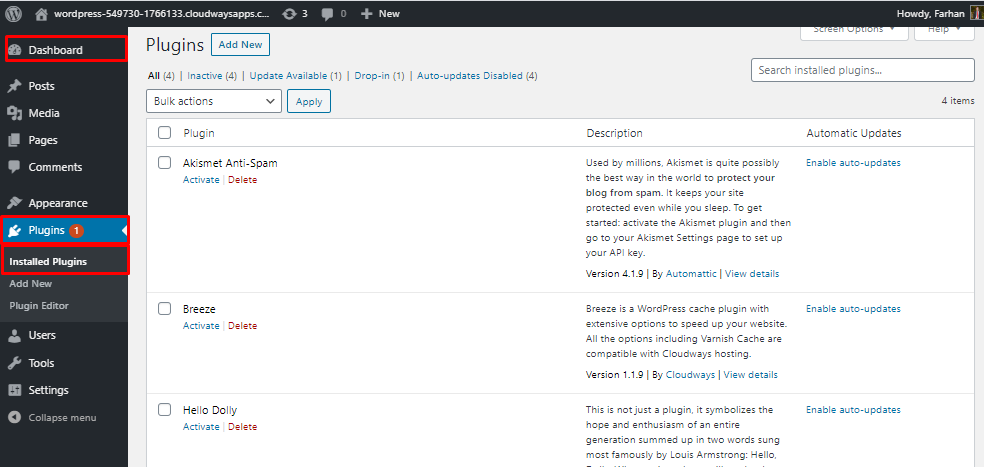The width and height of the screenshot is (984, 467).
Task: Click the plus New icon
Action: pyautogui.click(x=367, y=13)
